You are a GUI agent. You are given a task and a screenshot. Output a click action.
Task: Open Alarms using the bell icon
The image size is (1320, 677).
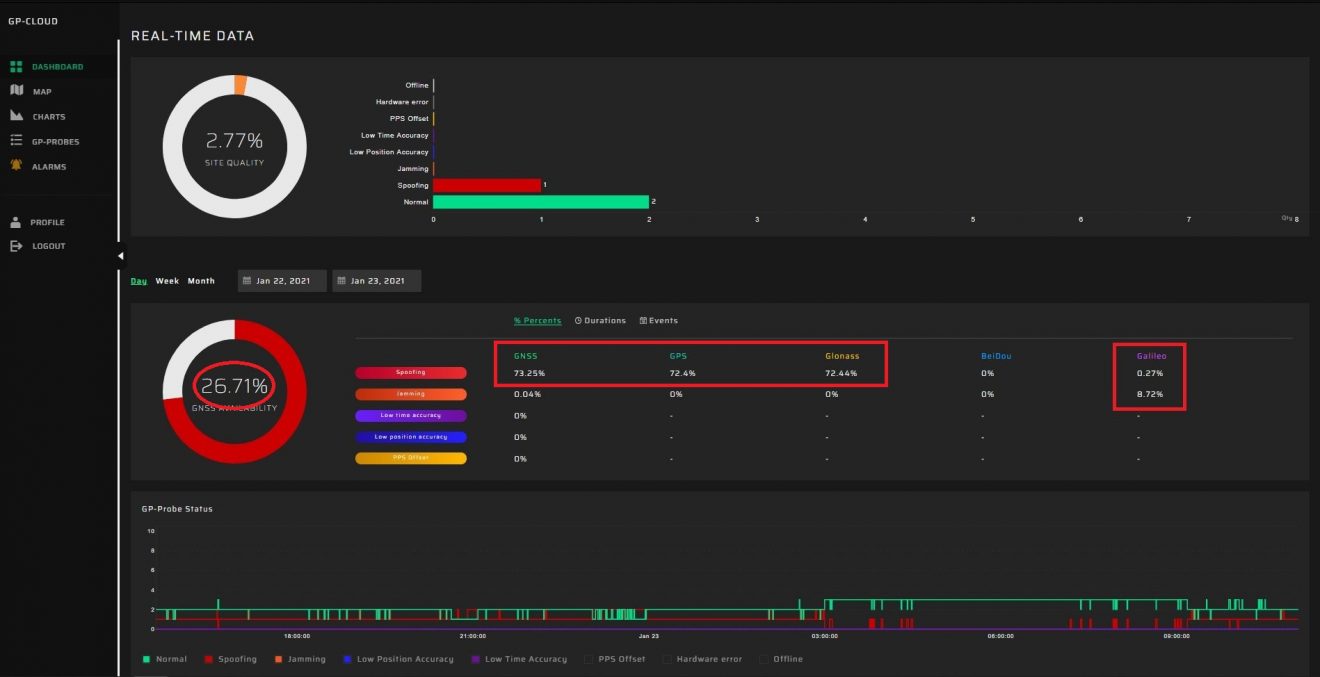click(x=16, y=166)
